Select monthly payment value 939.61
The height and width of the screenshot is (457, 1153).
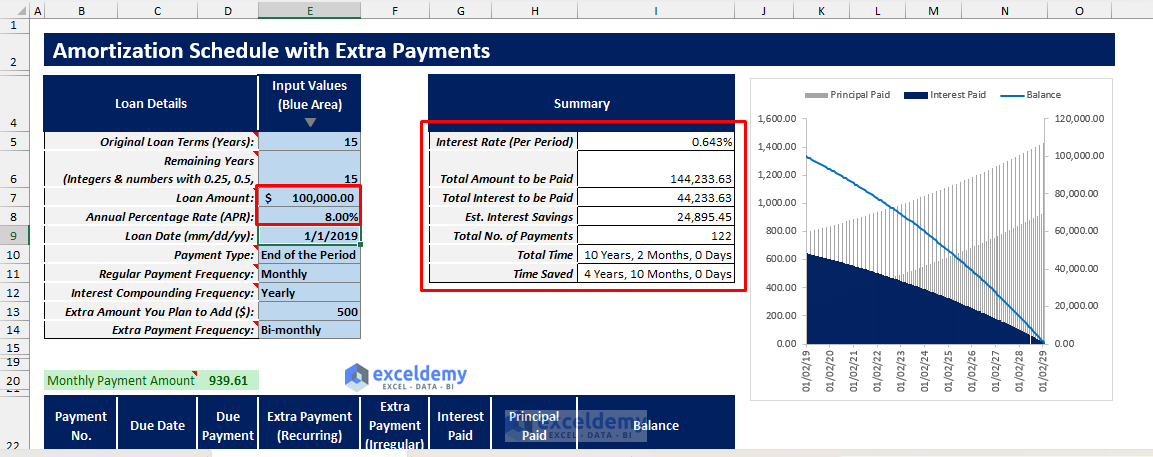click(x=229, y=380)
